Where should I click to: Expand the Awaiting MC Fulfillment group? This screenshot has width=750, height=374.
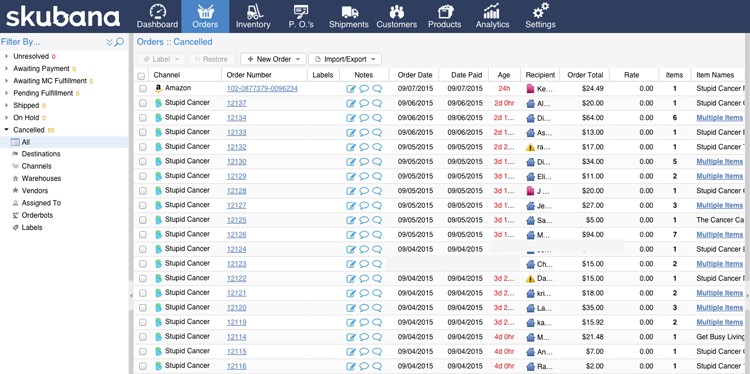pyautogui.click(x=6, y=81)
